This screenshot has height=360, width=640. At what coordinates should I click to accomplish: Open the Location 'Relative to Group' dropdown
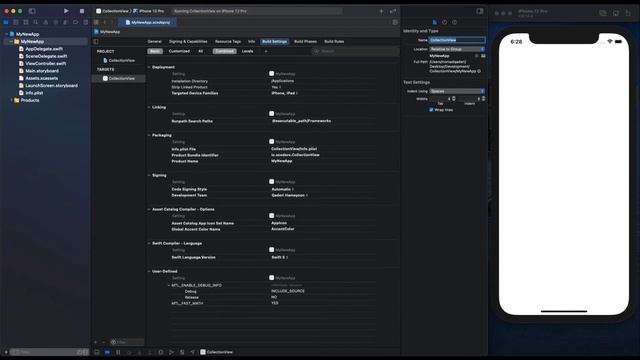[x=457, y=49]
